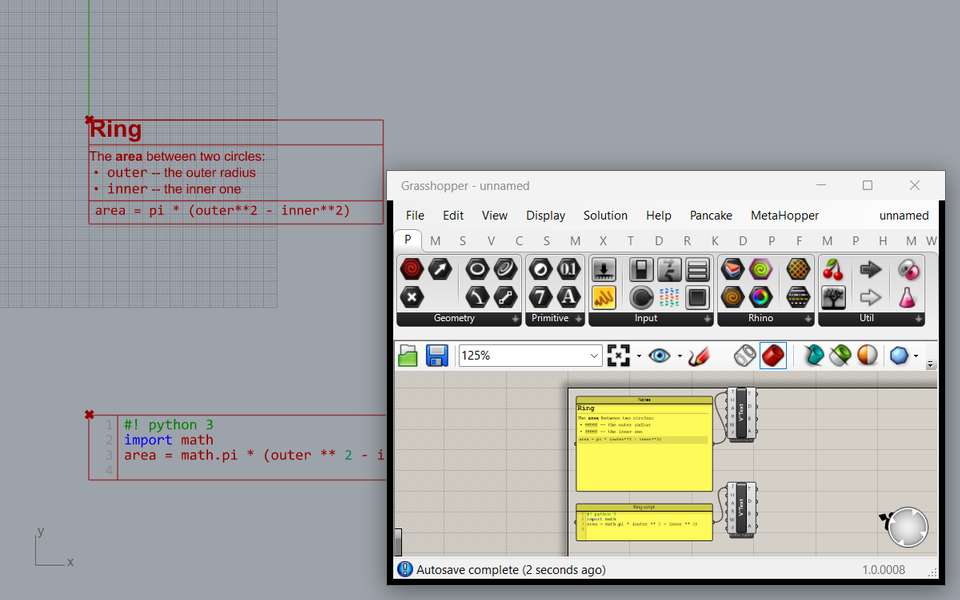The image size is (960, 600).
Task: Select the pink flask Util icon
Action: pos(907,298)
